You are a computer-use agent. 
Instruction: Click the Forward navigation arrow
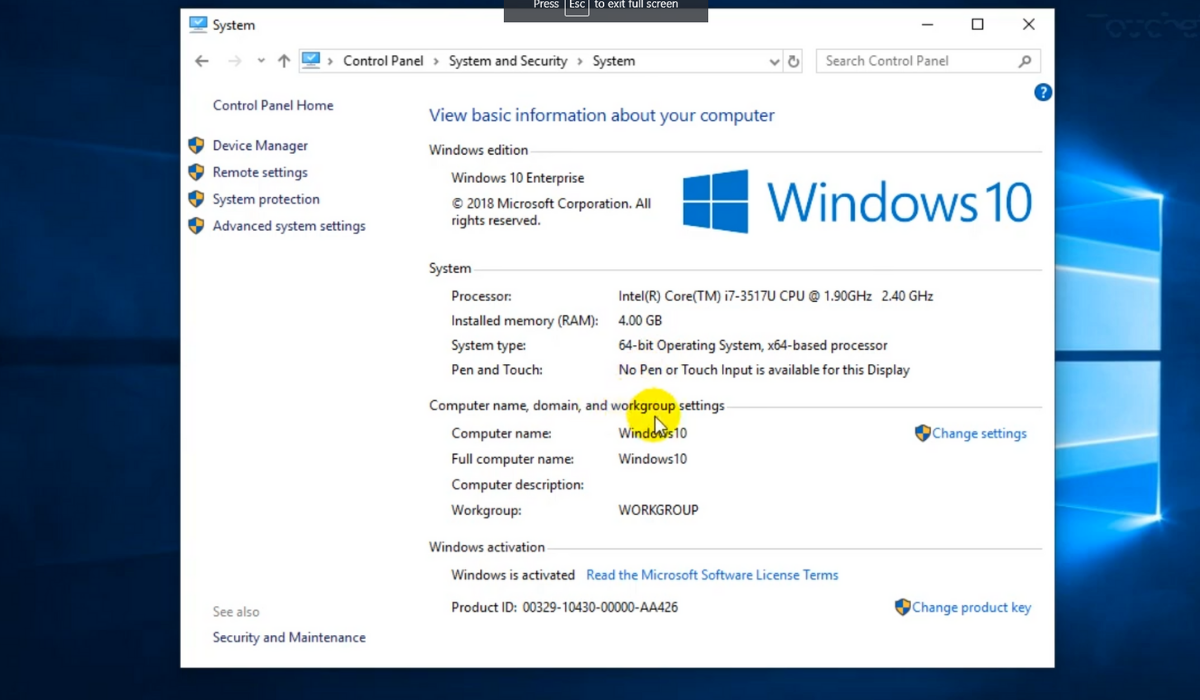click(x=235, y=61)
